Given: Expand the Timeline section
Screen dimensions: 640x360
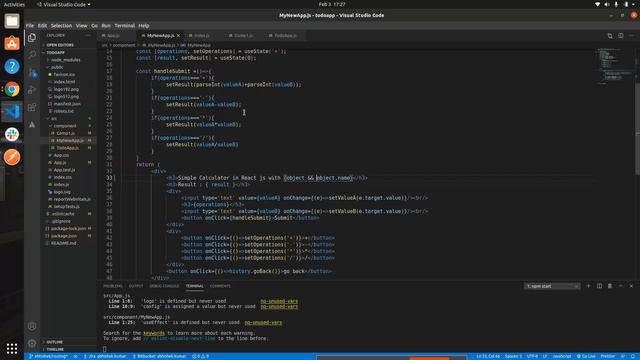Looking at the screenshot, I should (55, 349).
